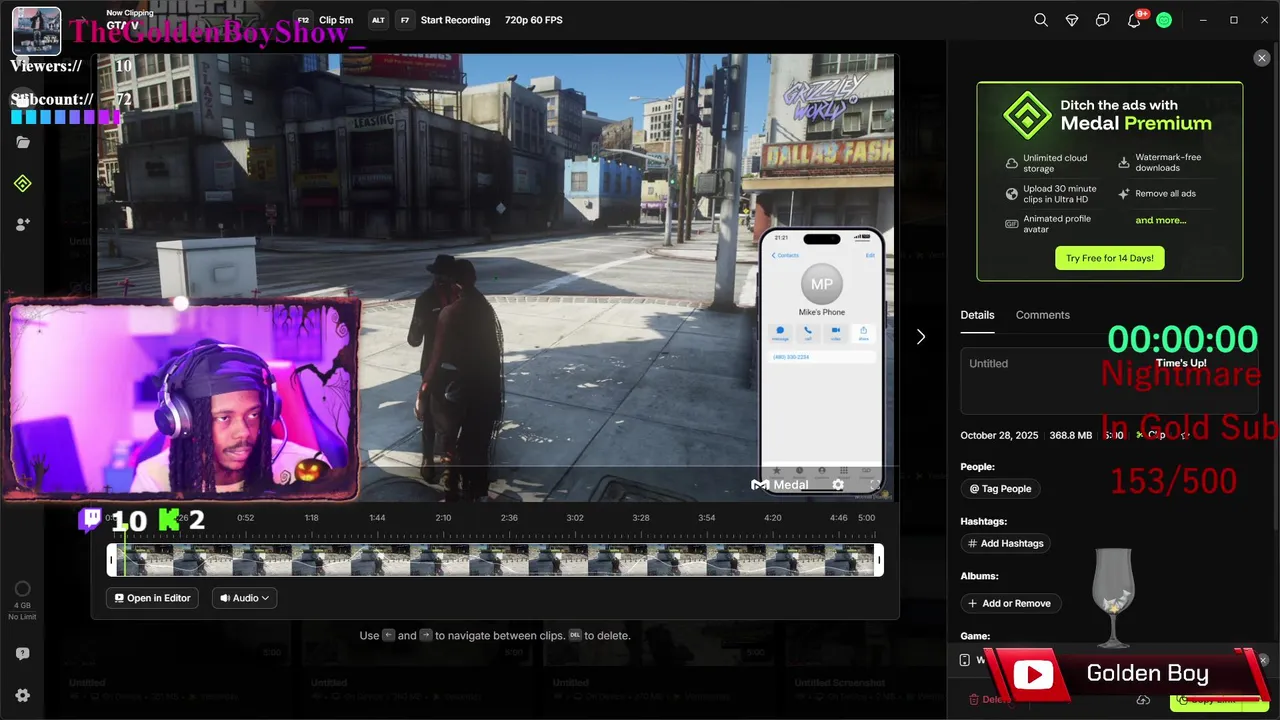Viewport: 1280px width, 720px height.
Task: Open the settings gear in left sidebar
Action: [x=23, y=696]
